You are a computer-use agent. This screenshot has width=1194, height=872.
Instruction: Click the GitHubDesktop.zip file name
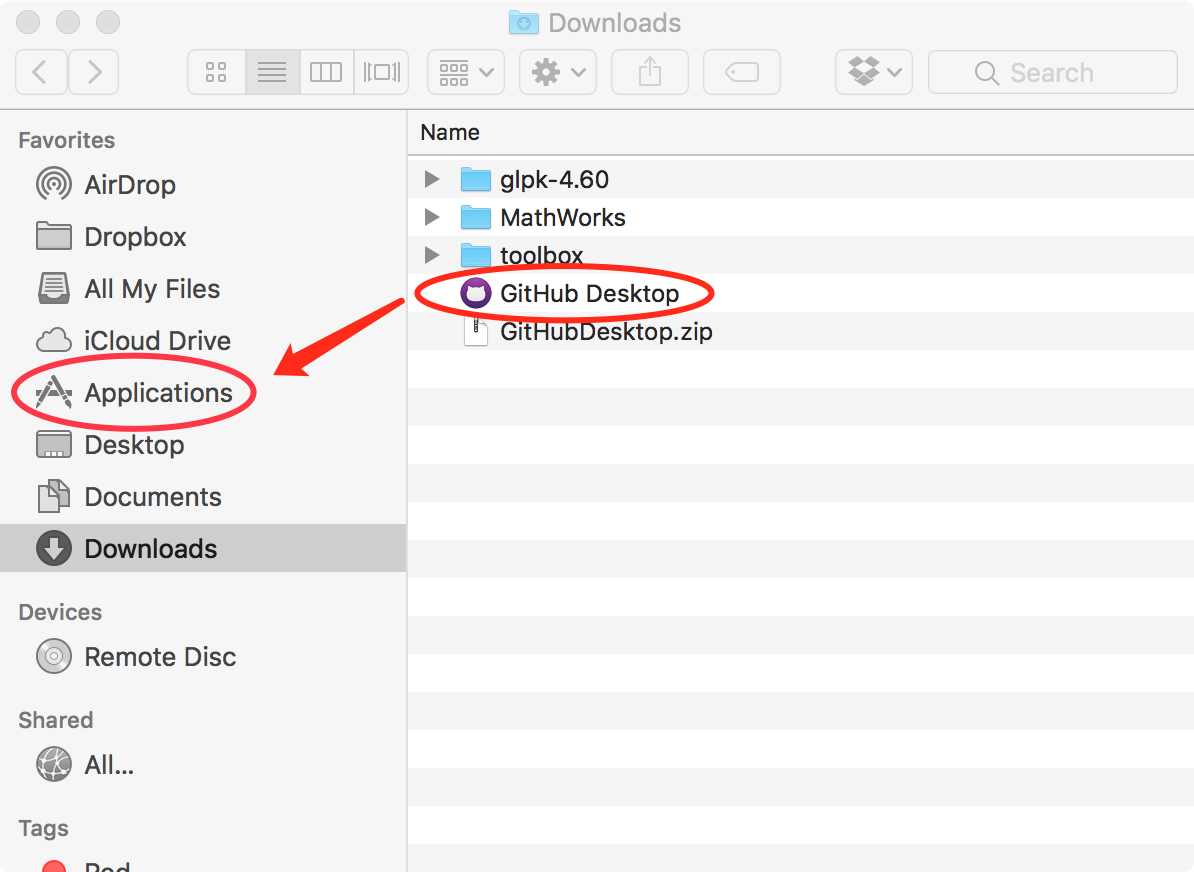click(606, 332)
